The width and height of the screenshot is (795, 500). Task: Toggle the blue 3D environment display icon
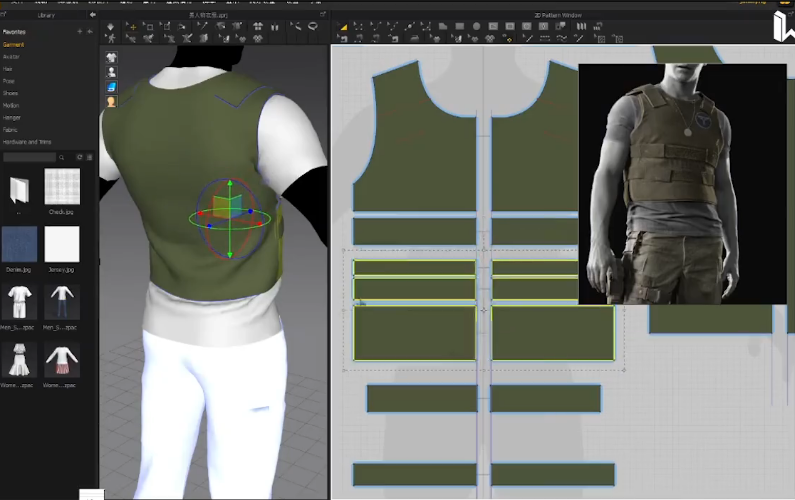[110, 87]
